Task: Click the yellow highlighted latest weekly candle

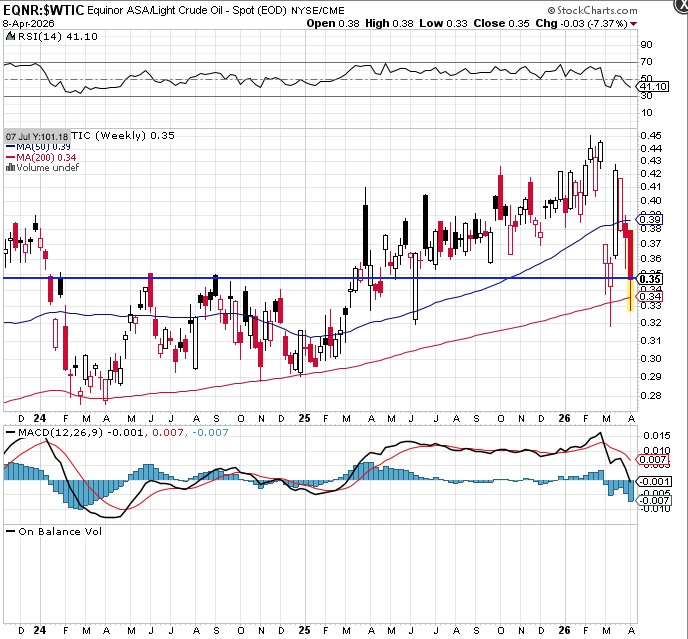Action: pyautogui.click(x=631, y=271)
